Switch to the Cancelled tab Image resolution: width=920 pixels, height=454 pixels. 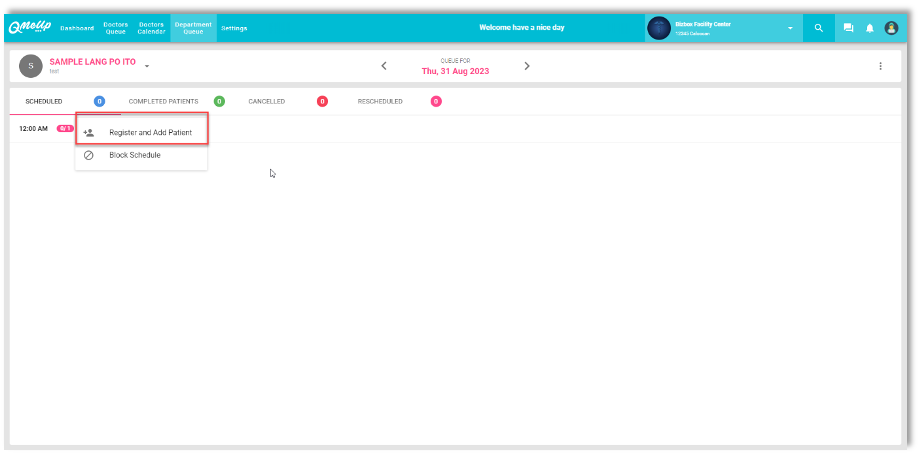pos(266,101)
